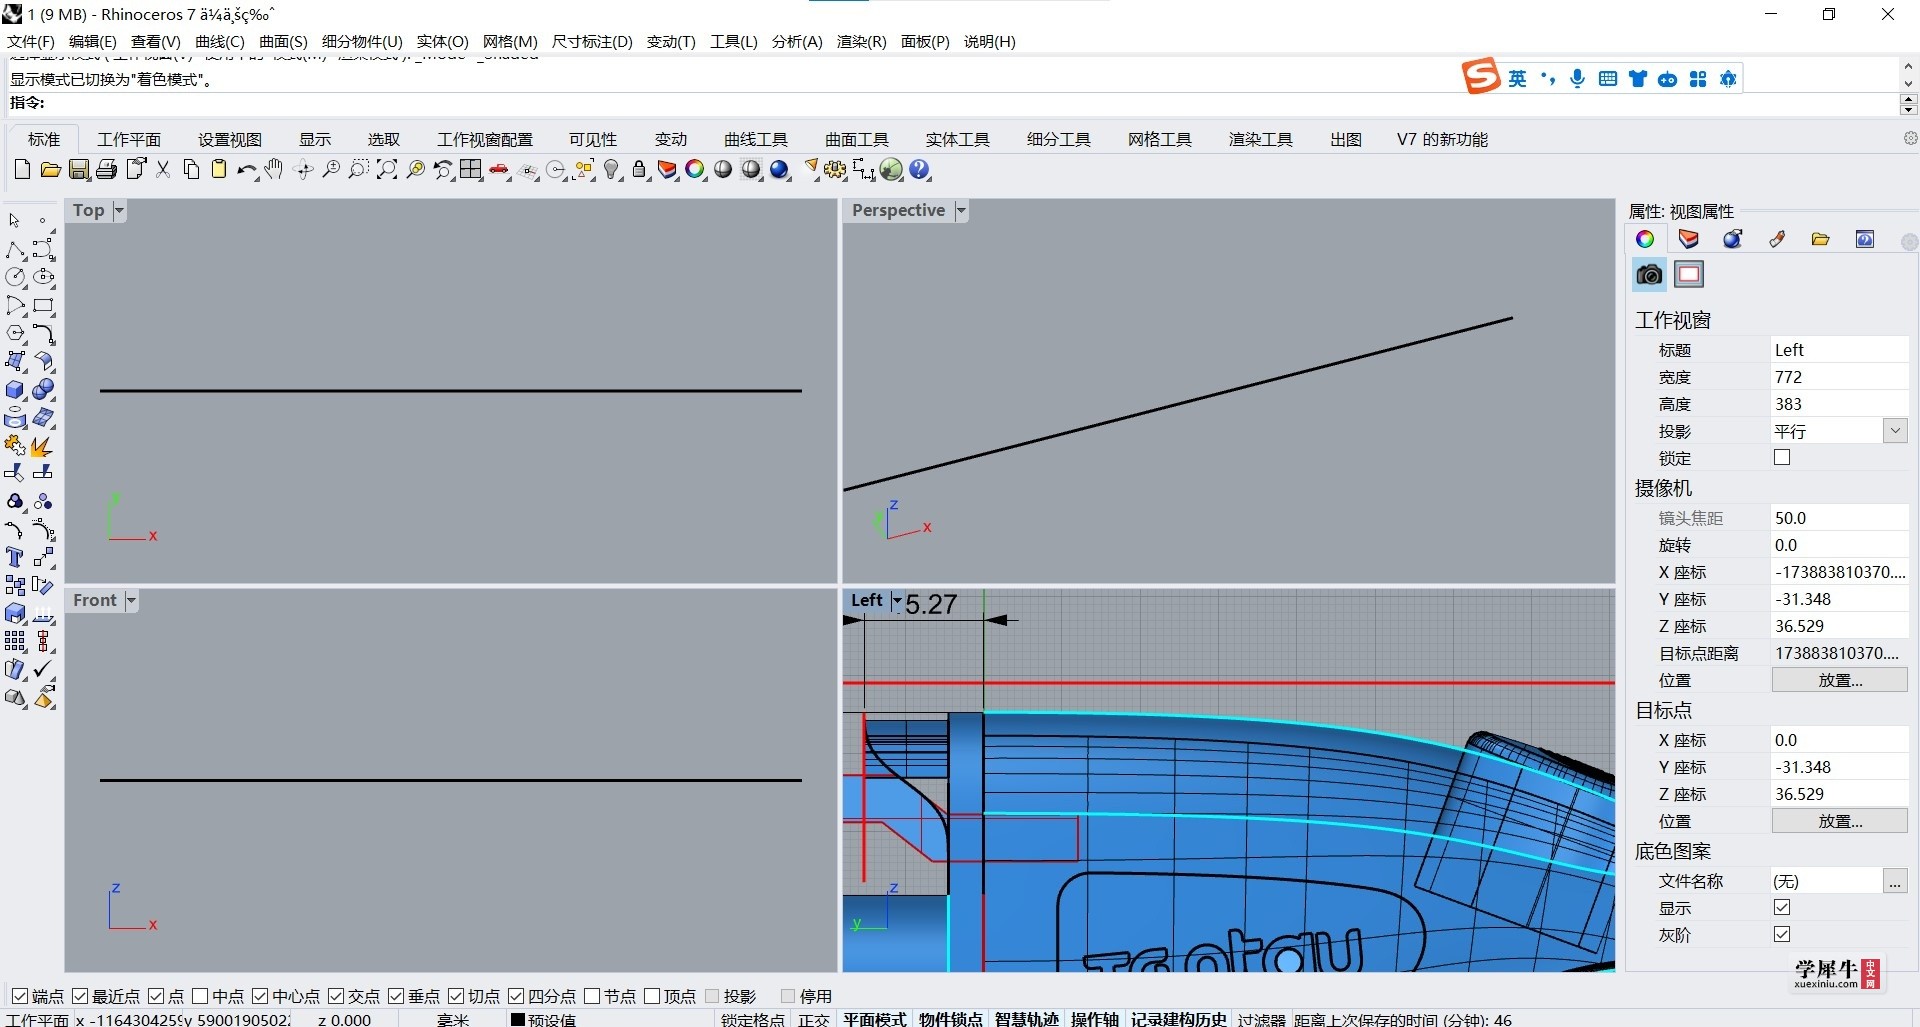Open the Top viewport dropdown arrow
This screenshot has height=1027, width=1920.
[119, 210]
